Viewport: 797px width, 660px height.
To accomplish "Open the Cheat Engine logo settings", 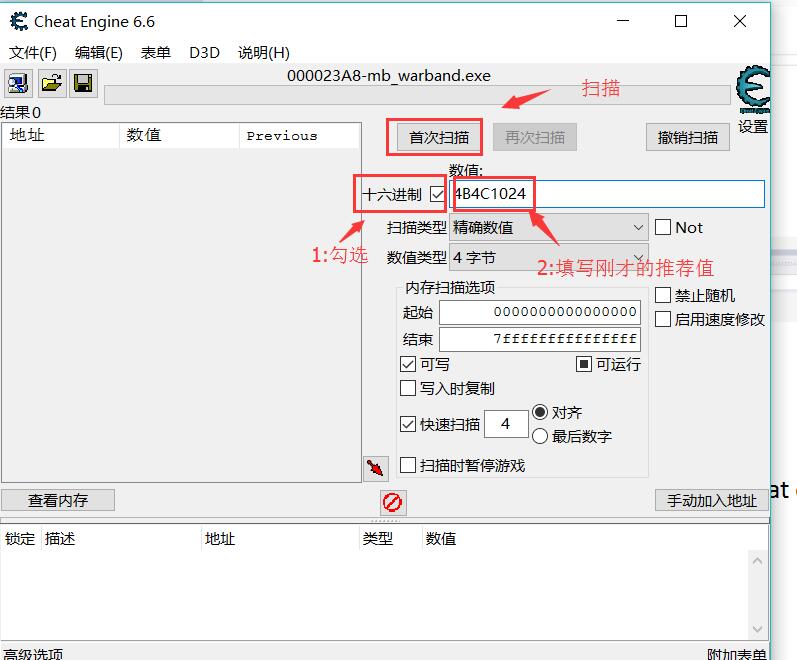I will pyautogui.click(x=753, y=89).
